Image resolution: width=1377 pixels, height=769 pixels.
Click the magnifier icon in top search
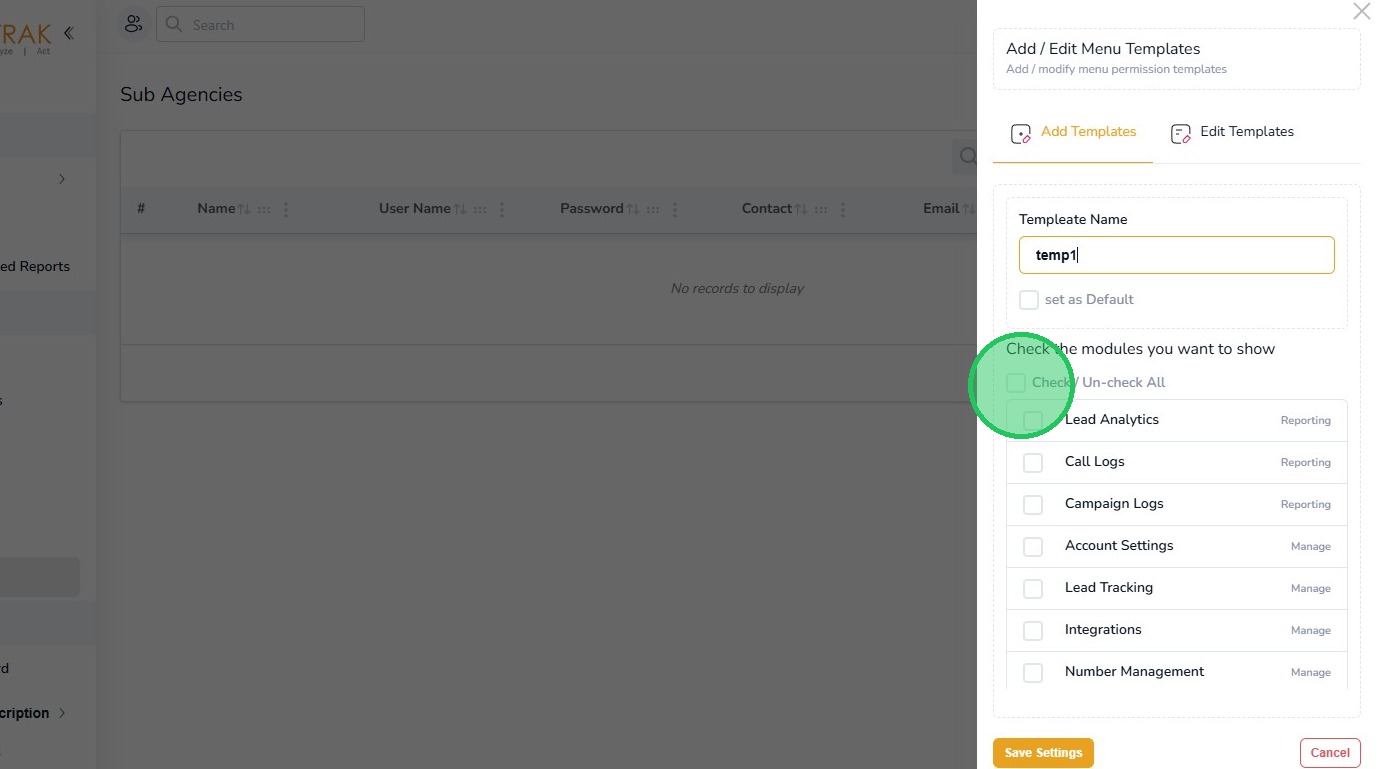[174, 24]
